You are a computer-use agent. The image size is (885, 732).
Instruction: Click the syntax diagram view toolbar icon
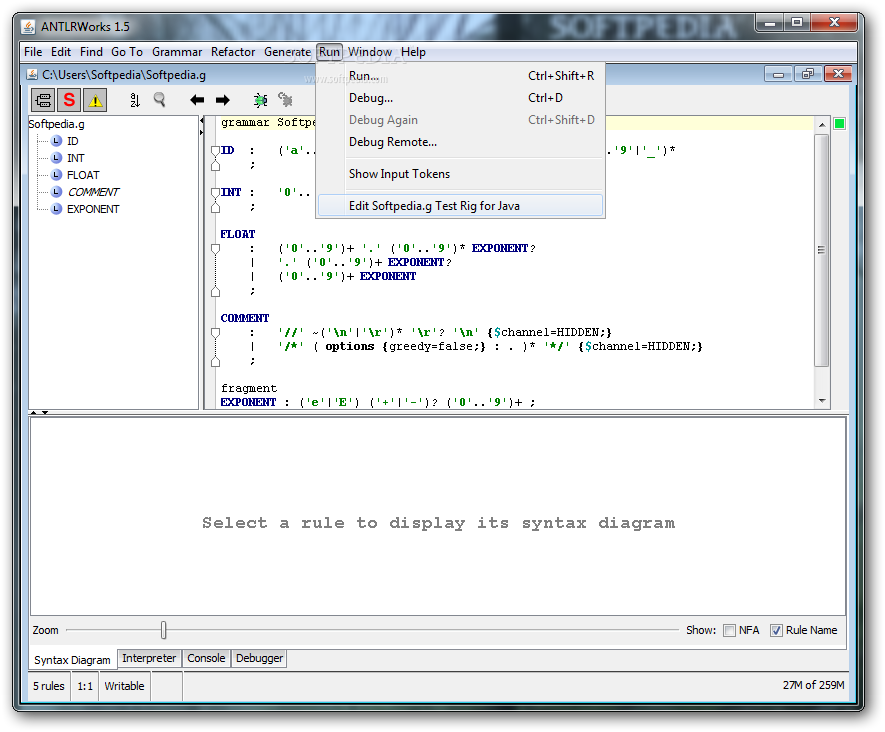pos(43,99)
